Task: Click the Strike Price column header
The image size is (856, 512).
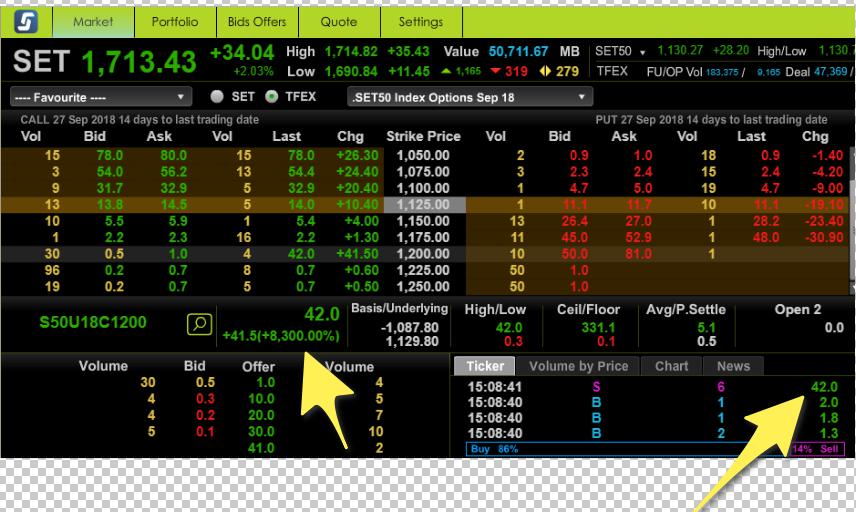Action: click(424, 136)
